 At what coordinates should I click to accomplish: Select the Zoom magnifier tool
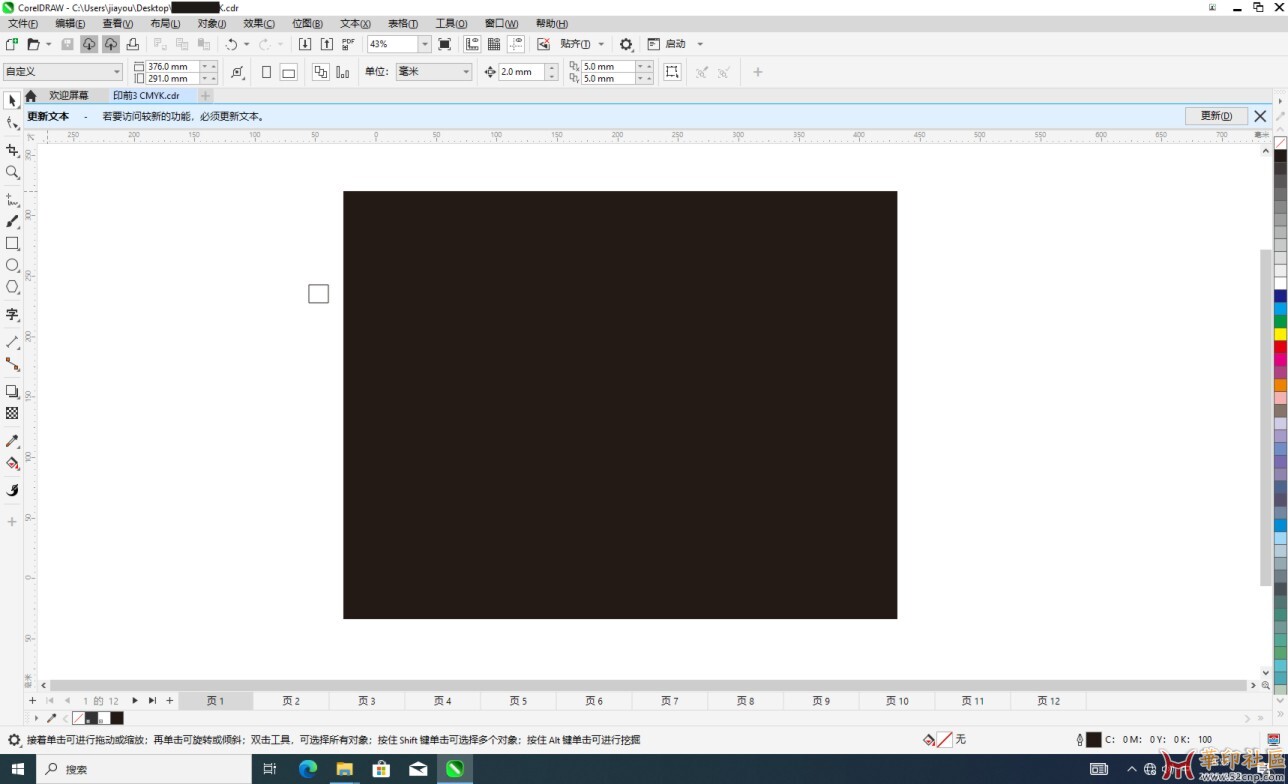(12, 172)
